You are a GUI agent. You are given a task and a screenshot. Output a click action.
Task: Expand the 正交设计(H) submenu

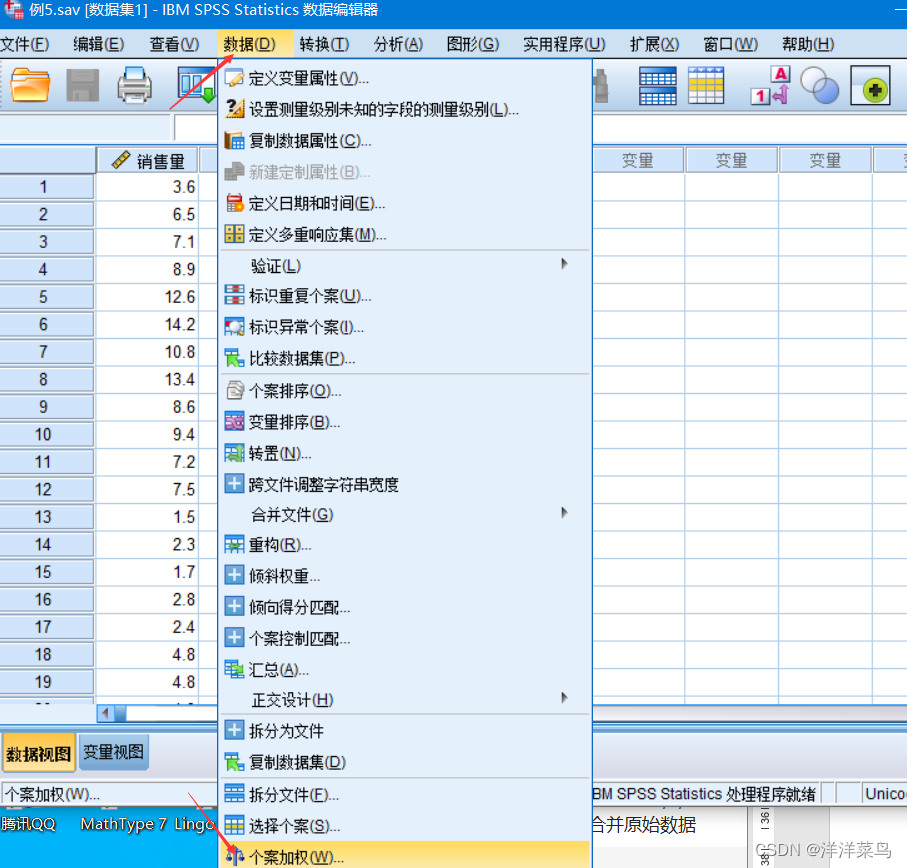(x=405, y=700)
